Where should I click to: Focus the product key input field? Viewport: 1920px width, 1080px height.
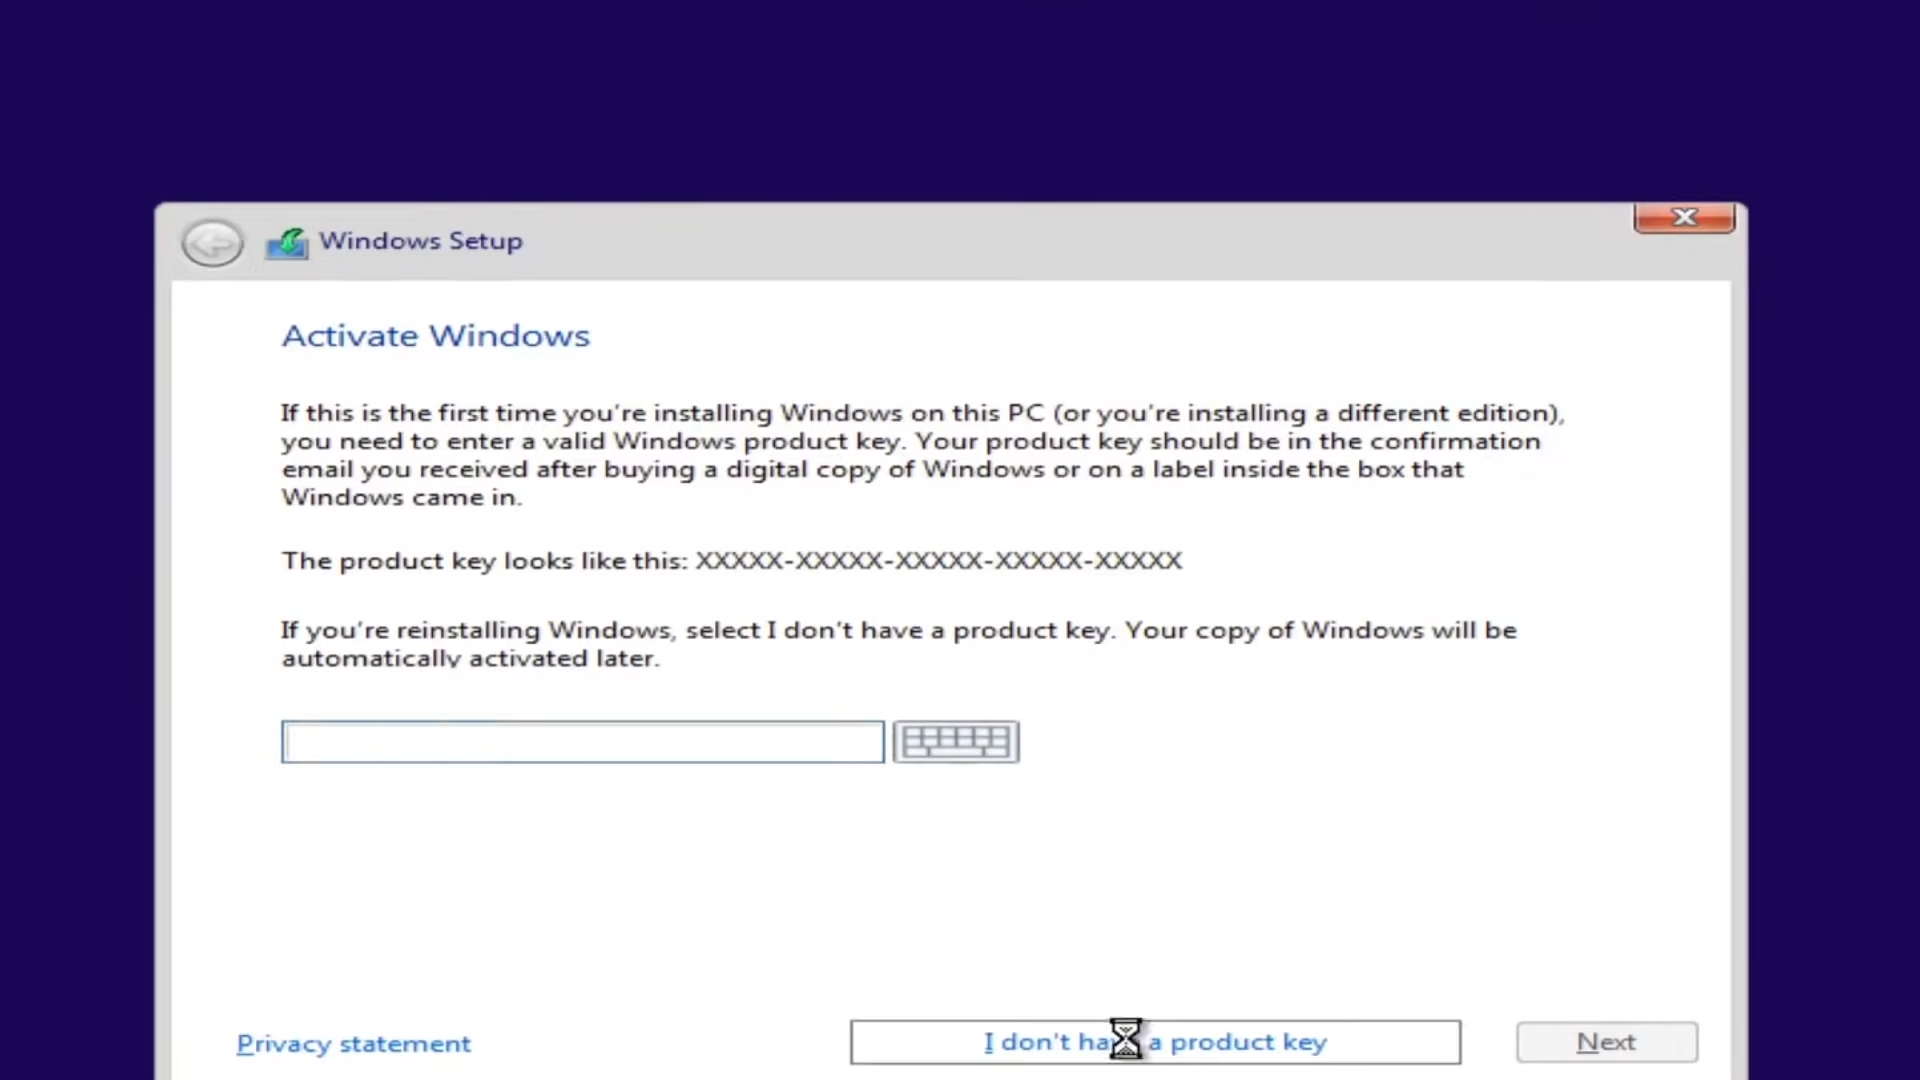coord(582,742)
